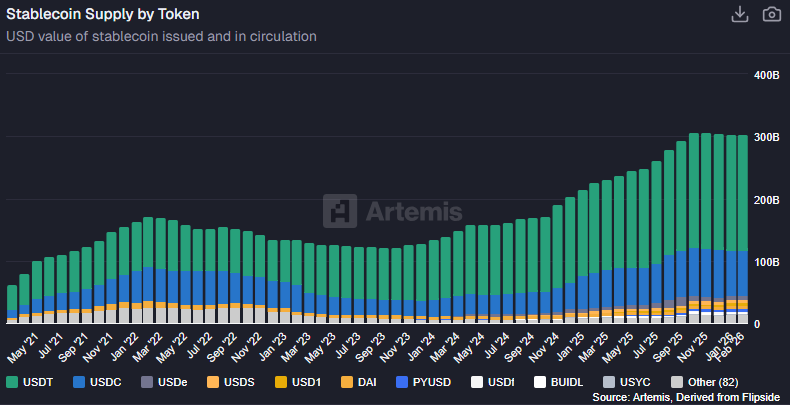
Task: Click the last bar for Feb '26
Action: (x=742, y=228)
